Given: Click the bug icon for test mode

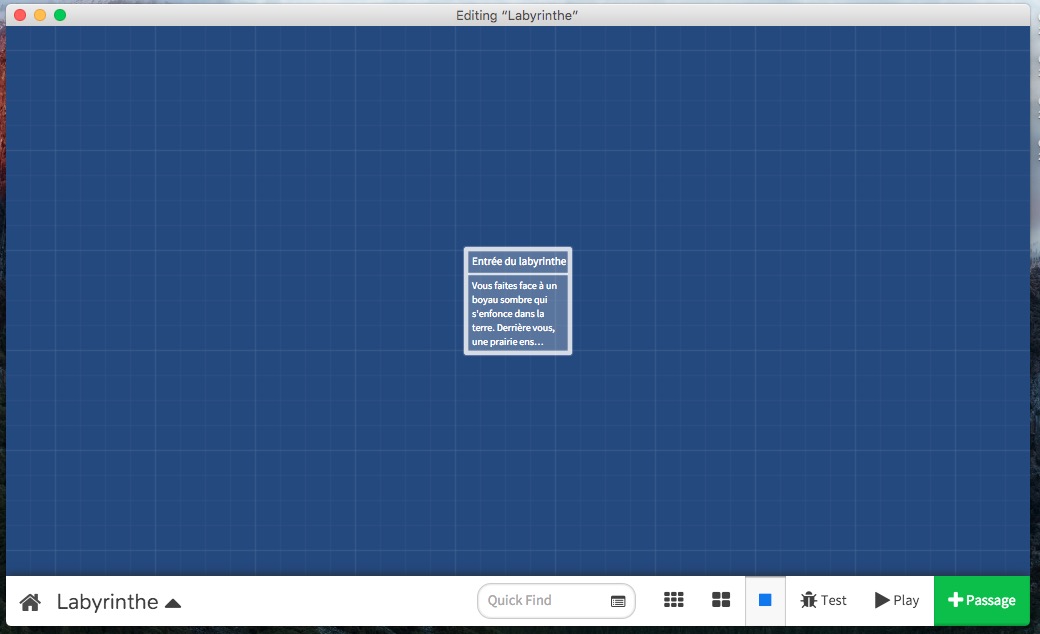Looking at the screenshot, I should tap(808, 600).
